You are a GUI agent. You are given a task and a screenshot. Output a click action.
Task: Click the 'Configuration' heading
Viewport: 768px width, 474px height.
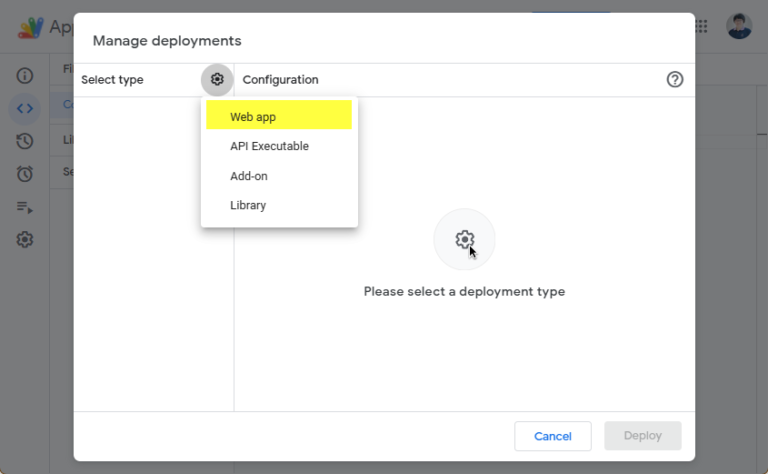pyautogui.click(x=280, y=79)
